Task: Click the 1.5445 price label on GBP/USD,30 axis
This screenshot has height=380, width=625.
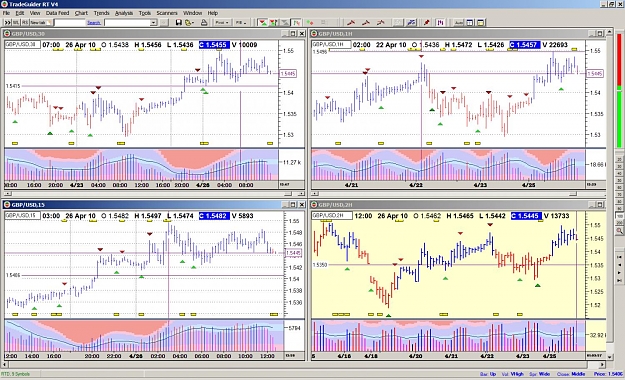Action: [288, 73]
